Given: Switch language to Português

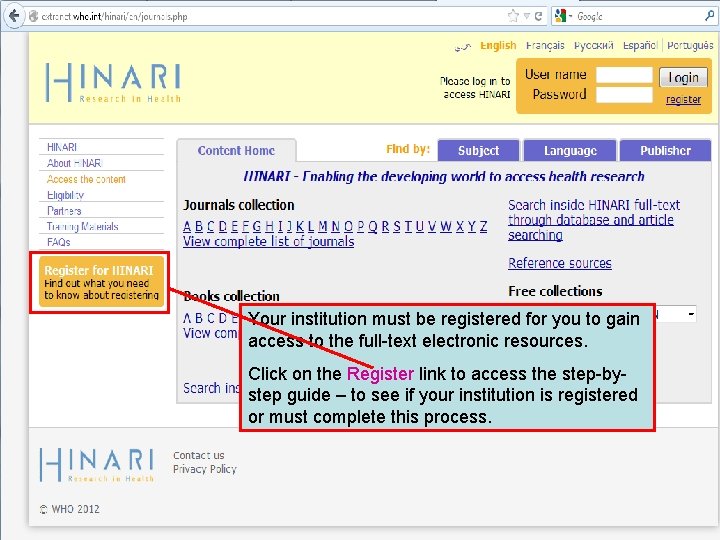Looking at the screenshot, I should [690, 45].
